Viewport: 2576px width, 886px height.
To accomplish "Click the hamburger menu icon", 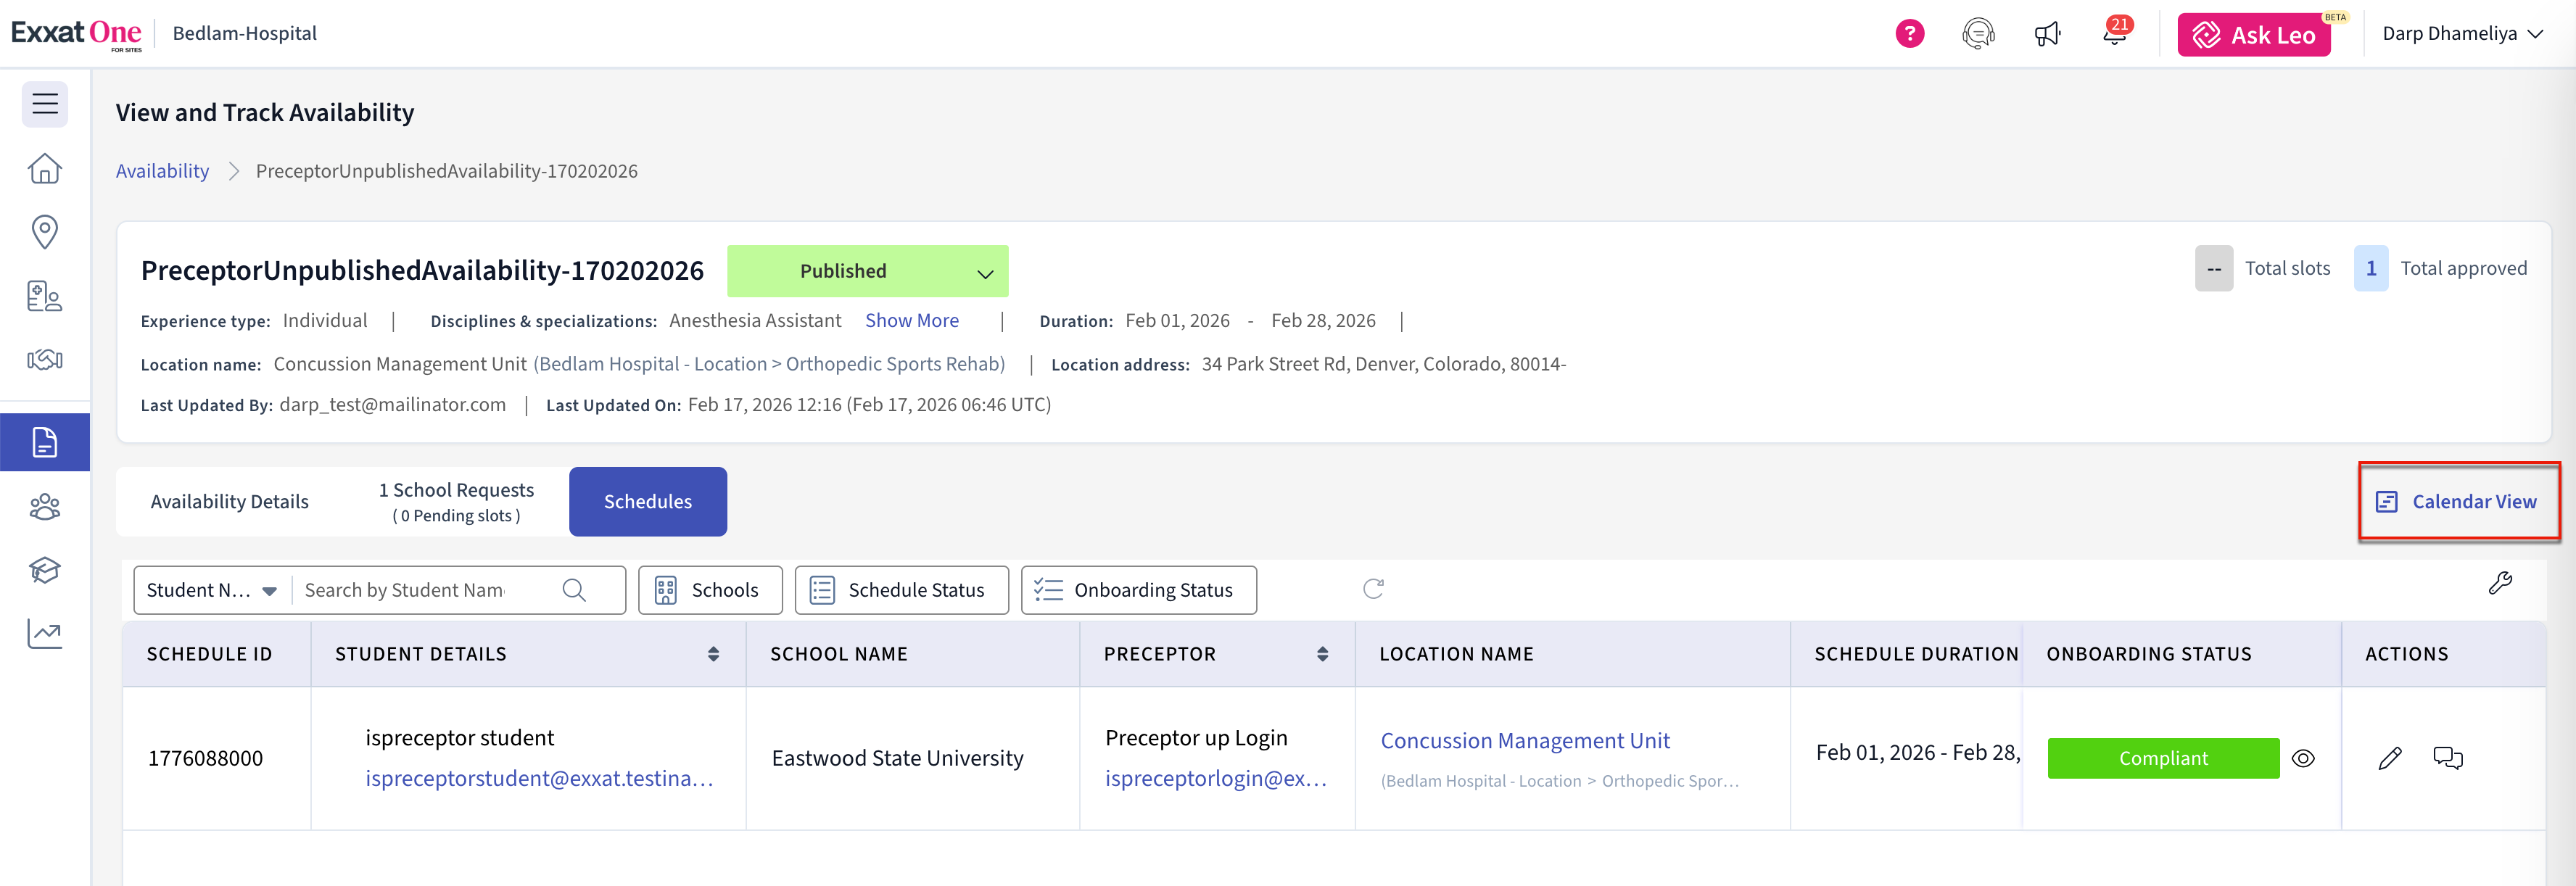I will [x=45, y=104].
